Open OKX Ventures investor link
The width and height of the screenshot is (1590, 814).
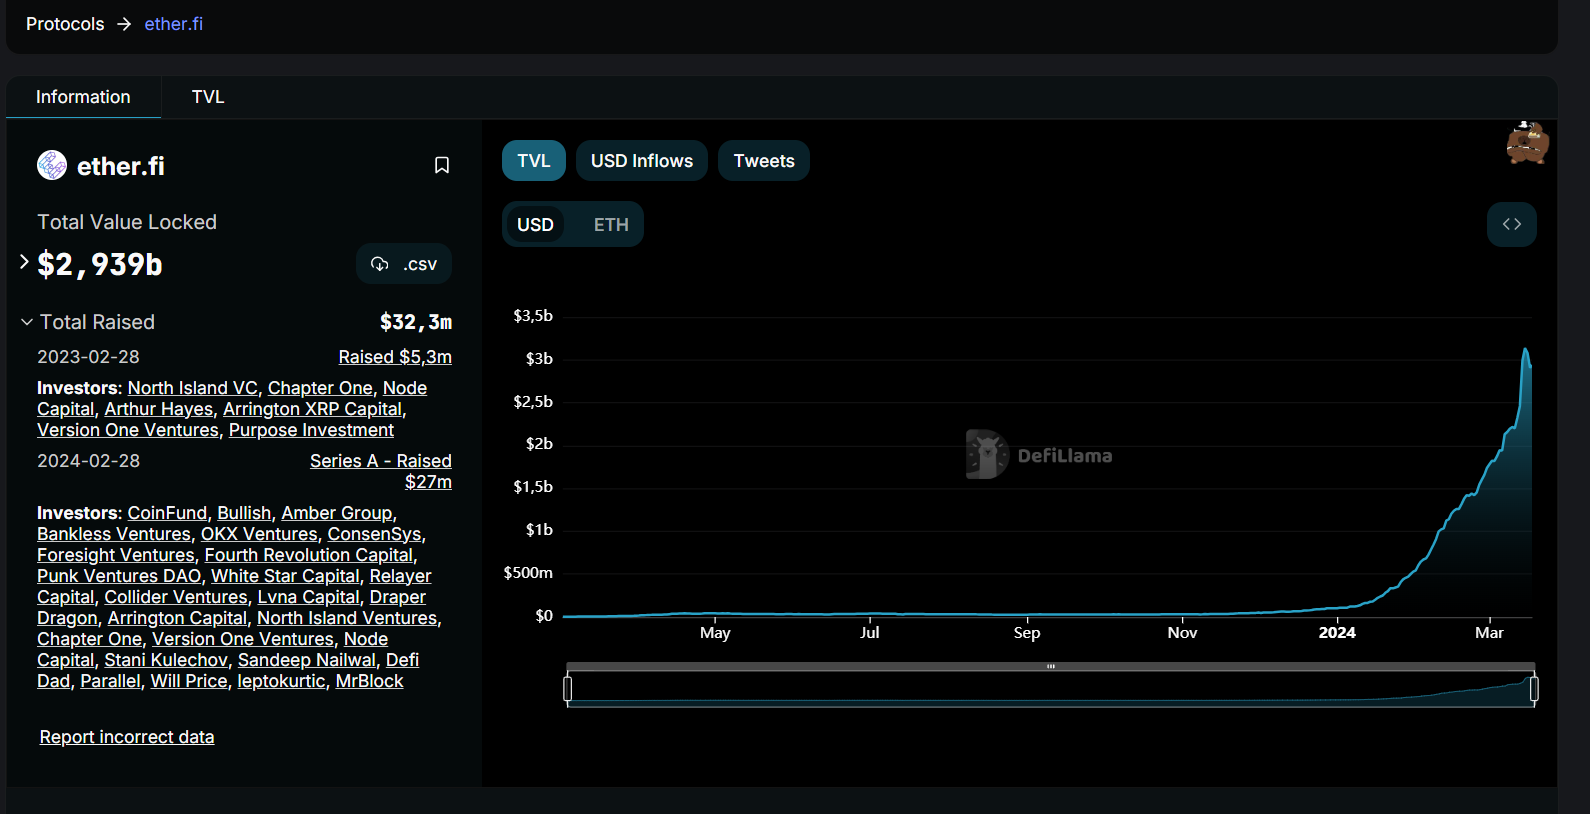click(x=259, y=534)
